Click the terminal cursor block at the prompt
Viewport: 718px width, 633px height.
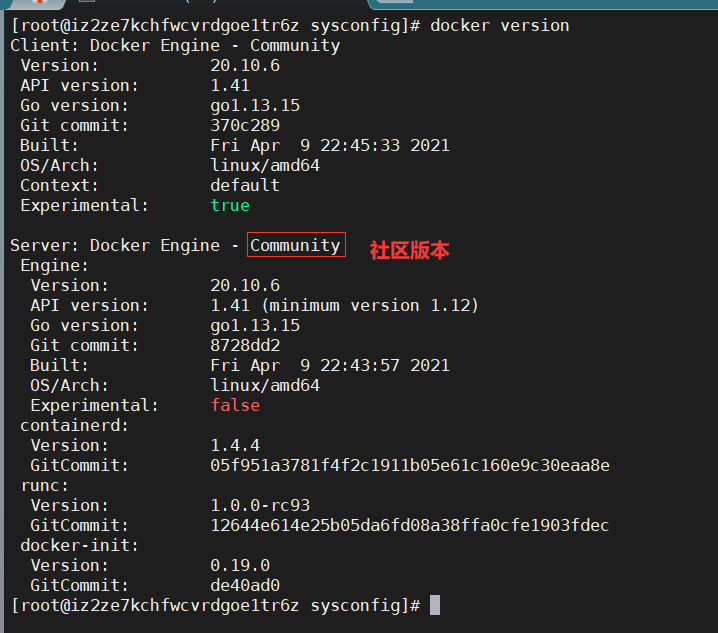[x=435, y=605]
